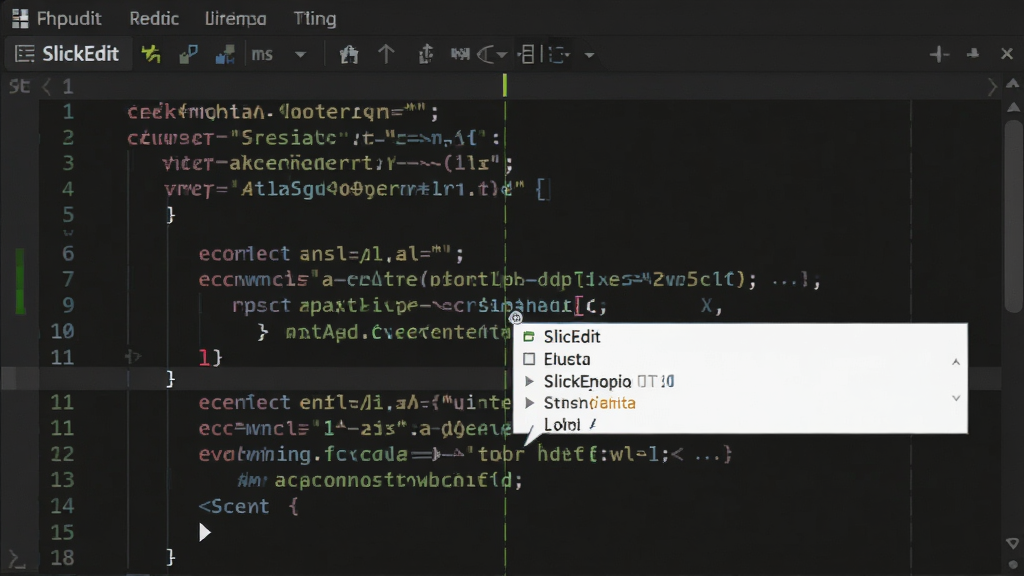Click line number 10 in gutter
Viewport: 1024px width, 576px height.
click(x=62, y=331)
